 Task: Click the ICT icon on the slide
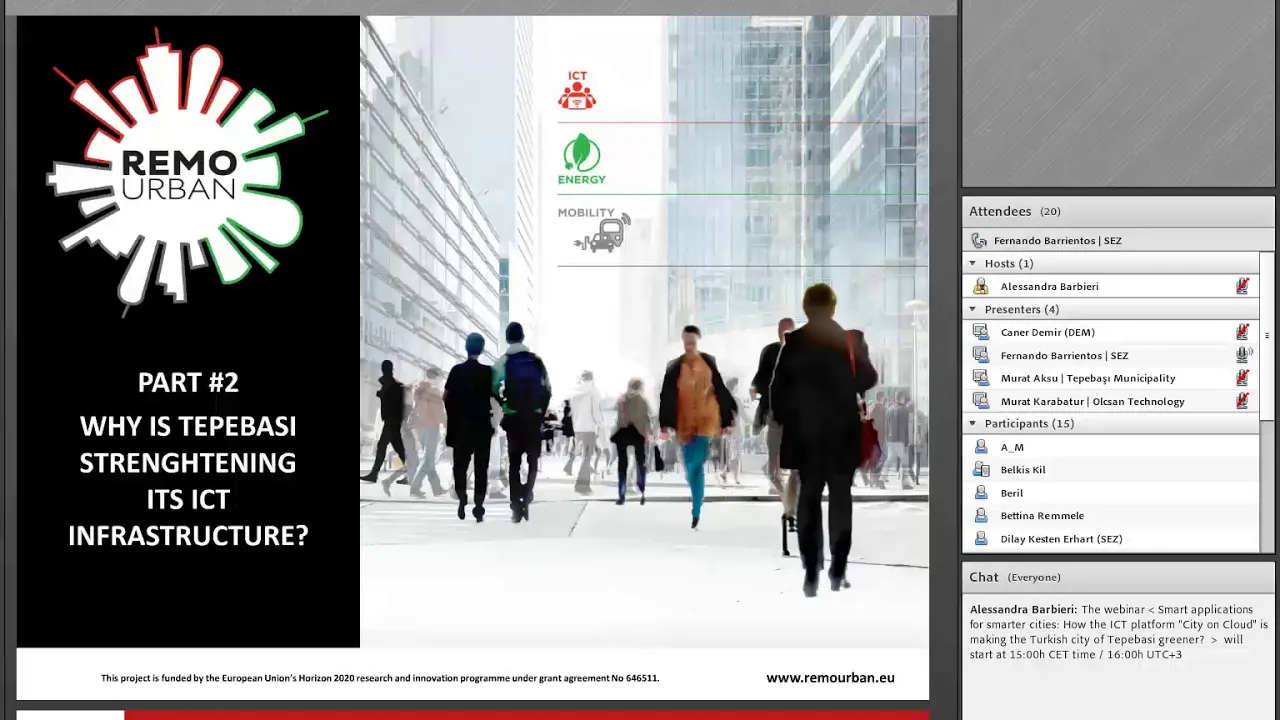[x=577, y=90]
